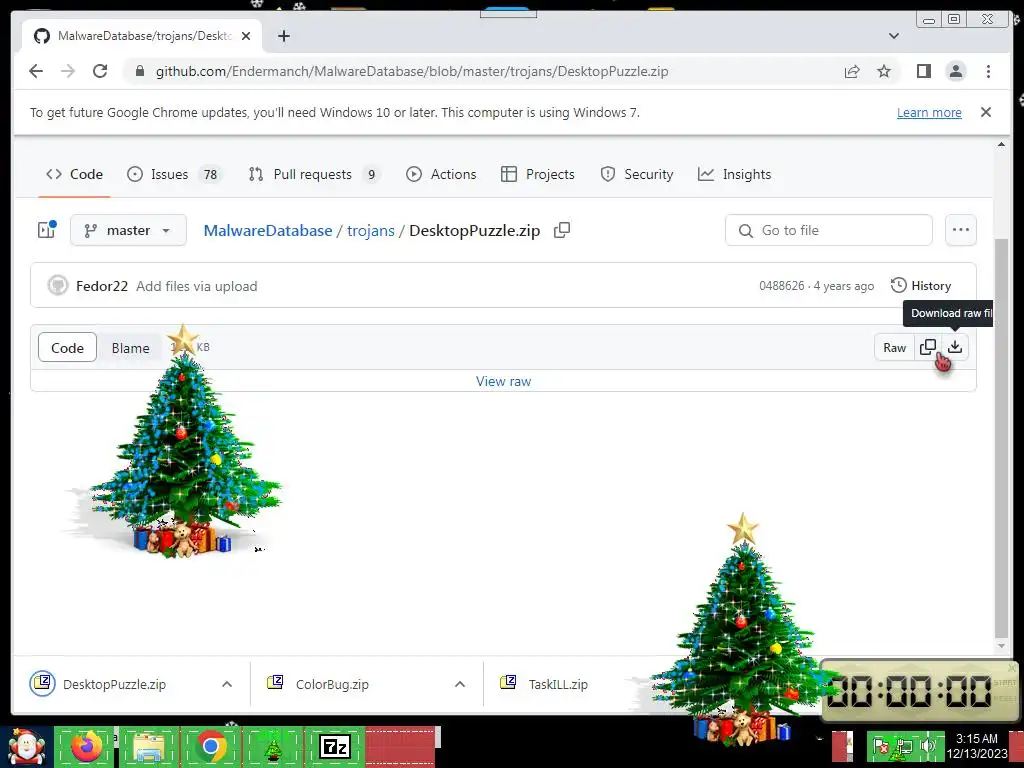Open the more file actions menu
This screenshot has width=1024, height=768.
pyautogui.click(x=960, y=230)
